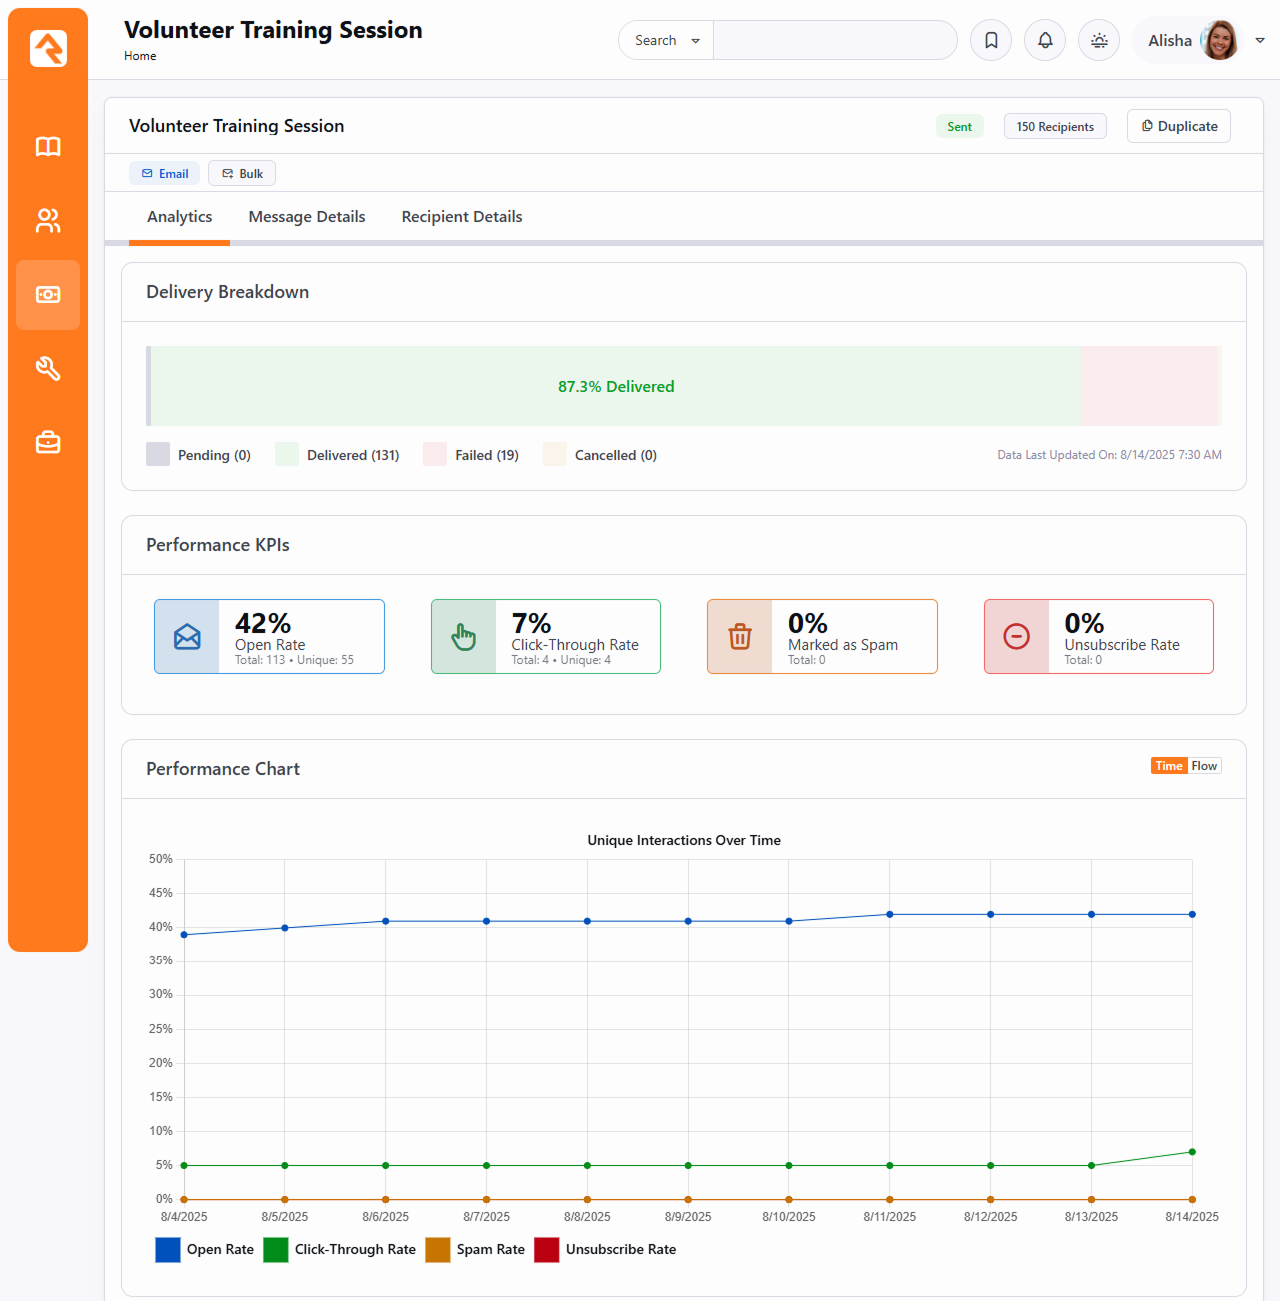The width and height of the screenshot is (1280, 1301).
Task: Toggle Open Rate series in chart legend
Action: (x=205, y=1250)
